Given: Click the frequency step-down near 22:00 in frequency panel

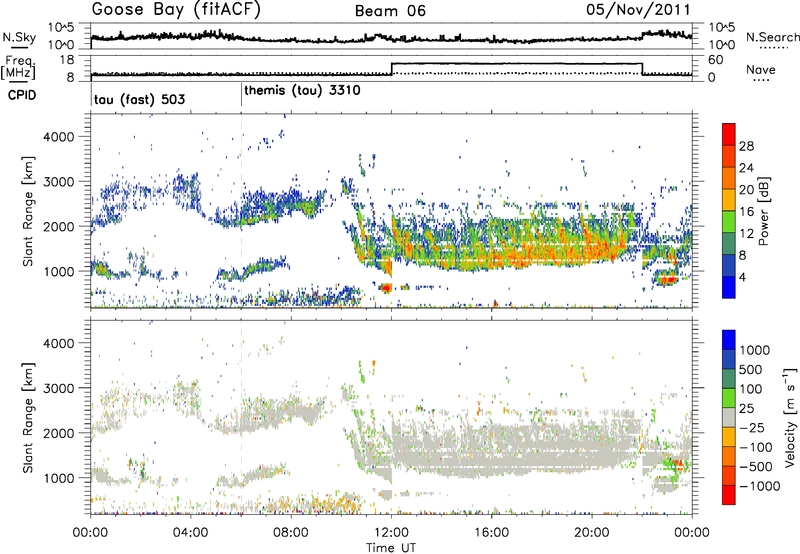Looking at the screenshot, I should coord(642,69).
